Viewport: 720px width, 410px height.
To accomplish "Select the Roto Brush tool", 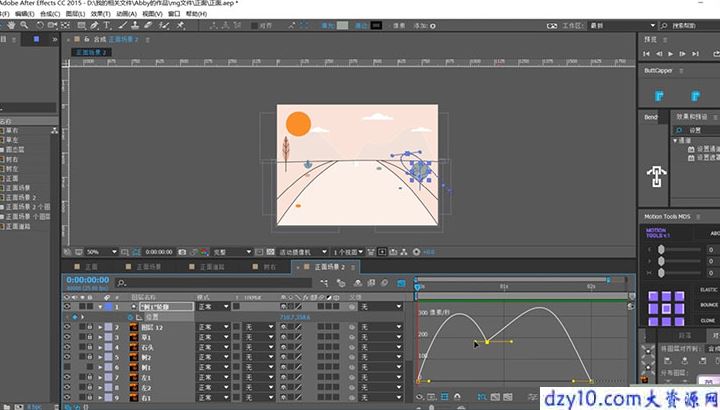I will (x=164, y=25).
